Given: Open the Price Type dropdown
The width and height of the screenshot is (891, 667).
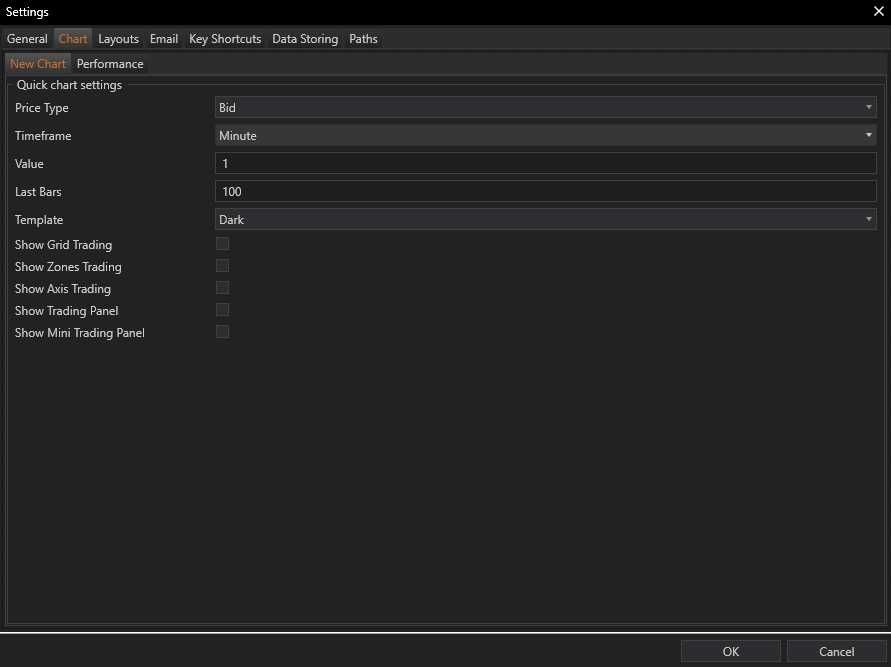Looking at the screenshot, I should click(545, 108).
